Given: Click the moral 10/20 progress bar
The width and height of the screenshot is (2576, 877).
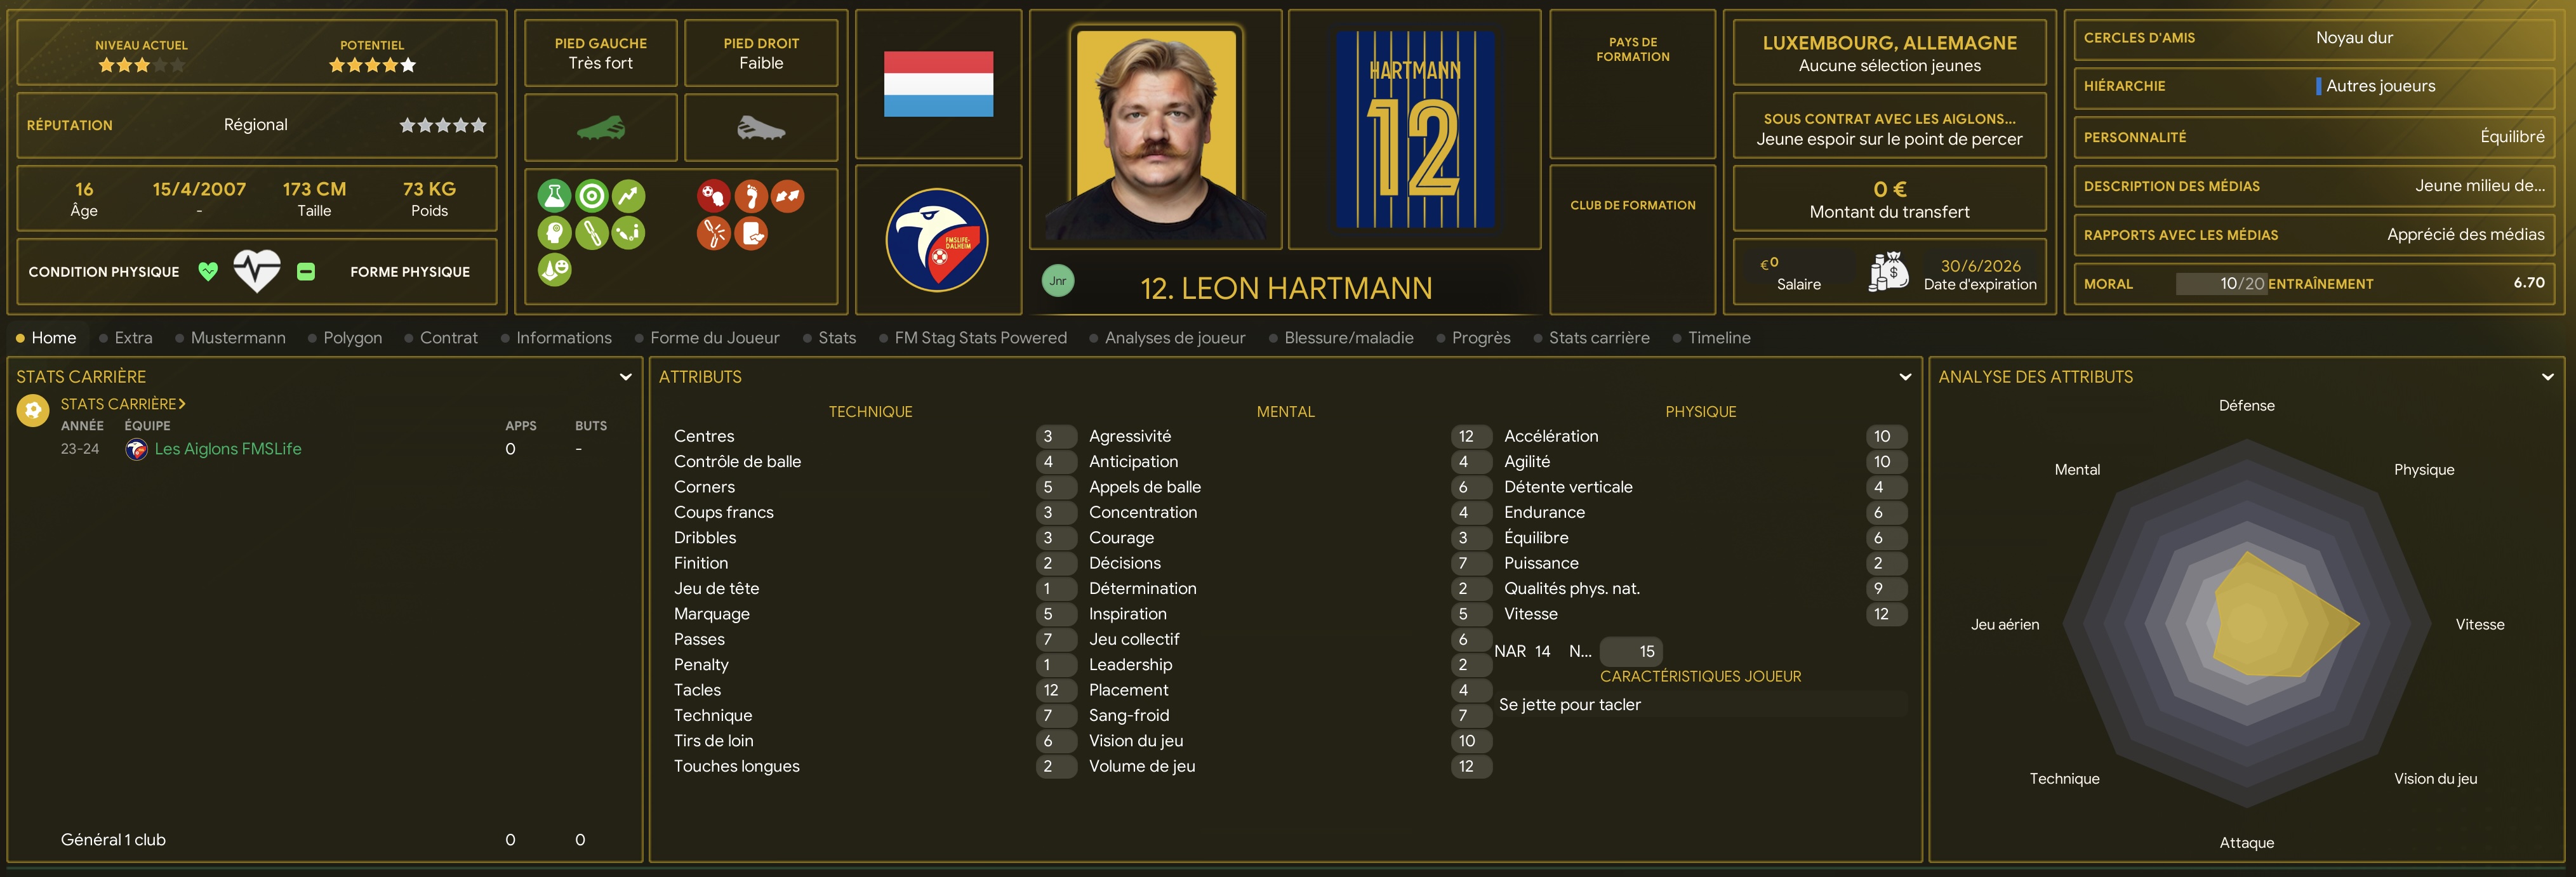Looking at the screenshot, I should click(2221, 284).
